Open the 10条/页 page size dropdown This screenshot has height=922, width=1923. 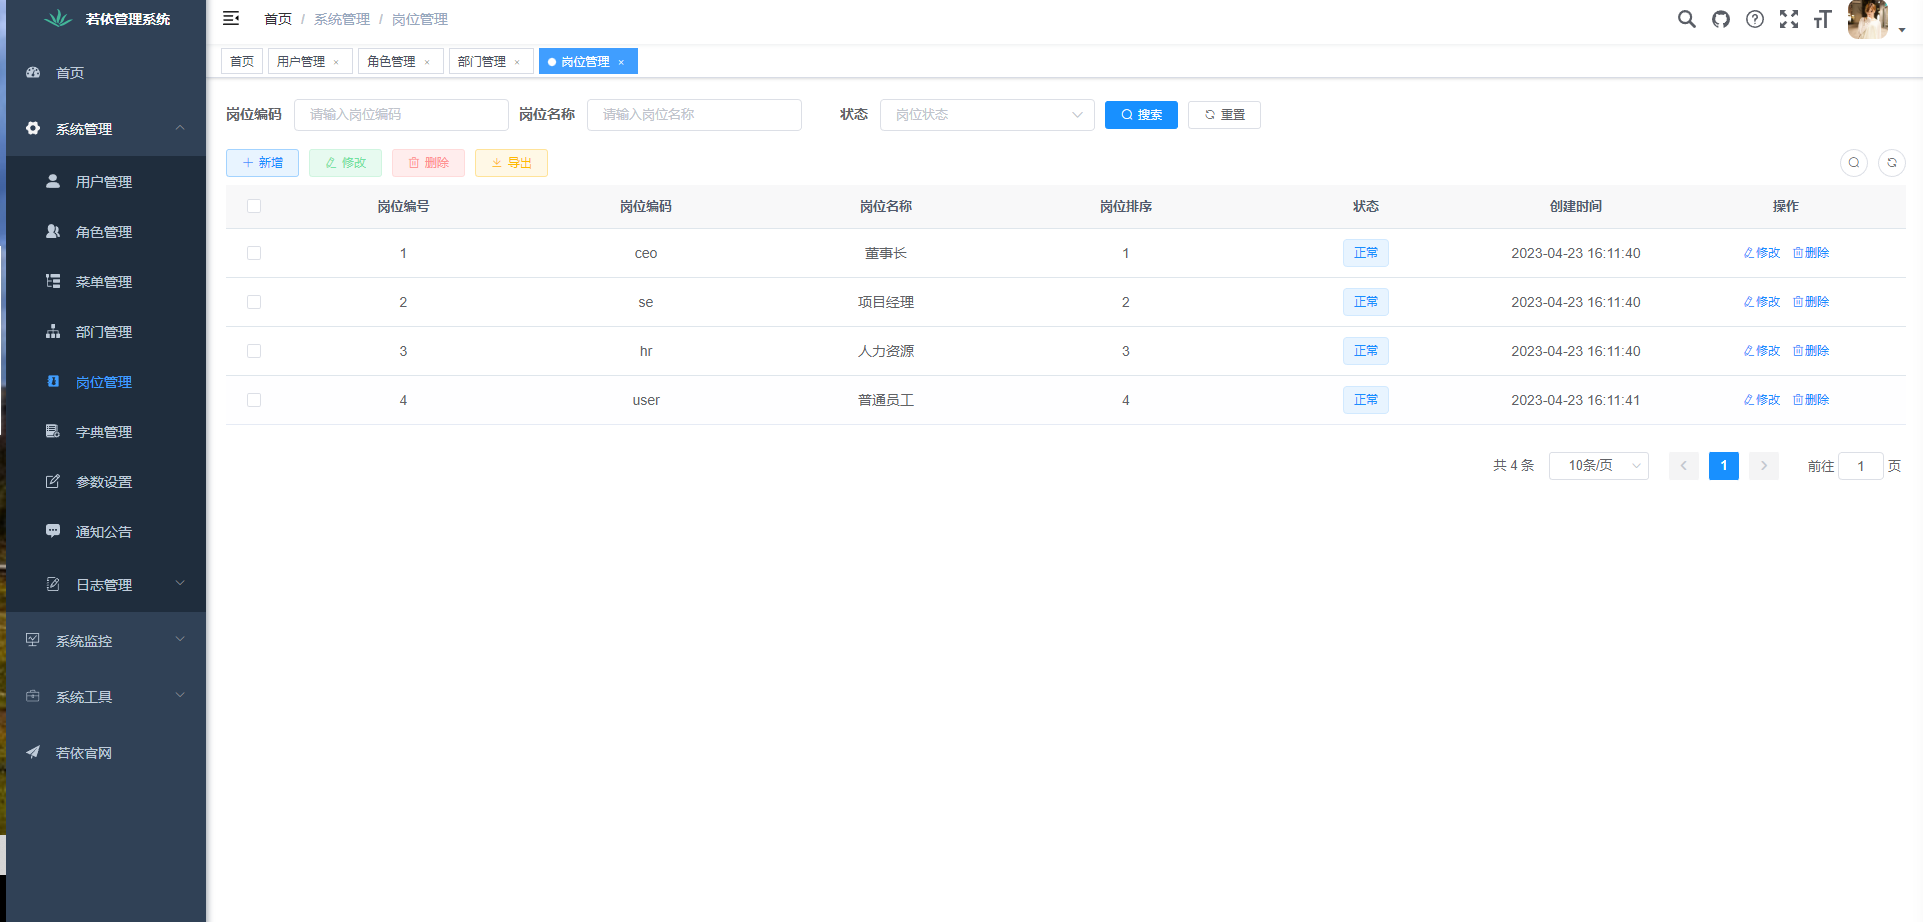(x=1598, y=466)
